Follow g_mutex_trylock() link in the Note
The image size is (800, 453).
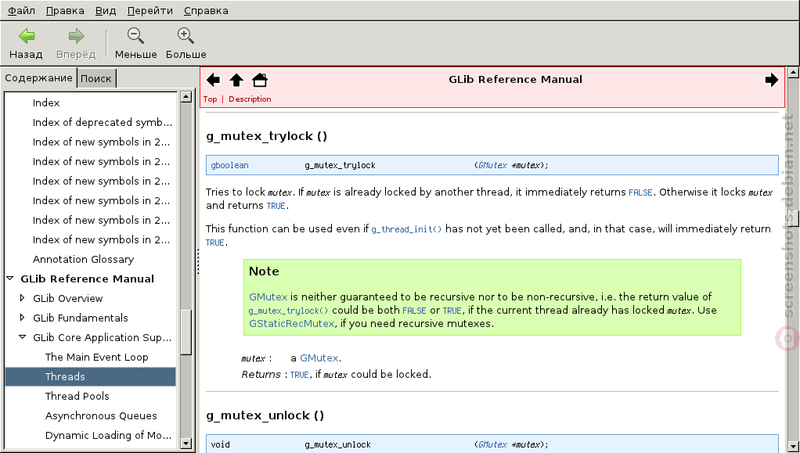[288, 311]
